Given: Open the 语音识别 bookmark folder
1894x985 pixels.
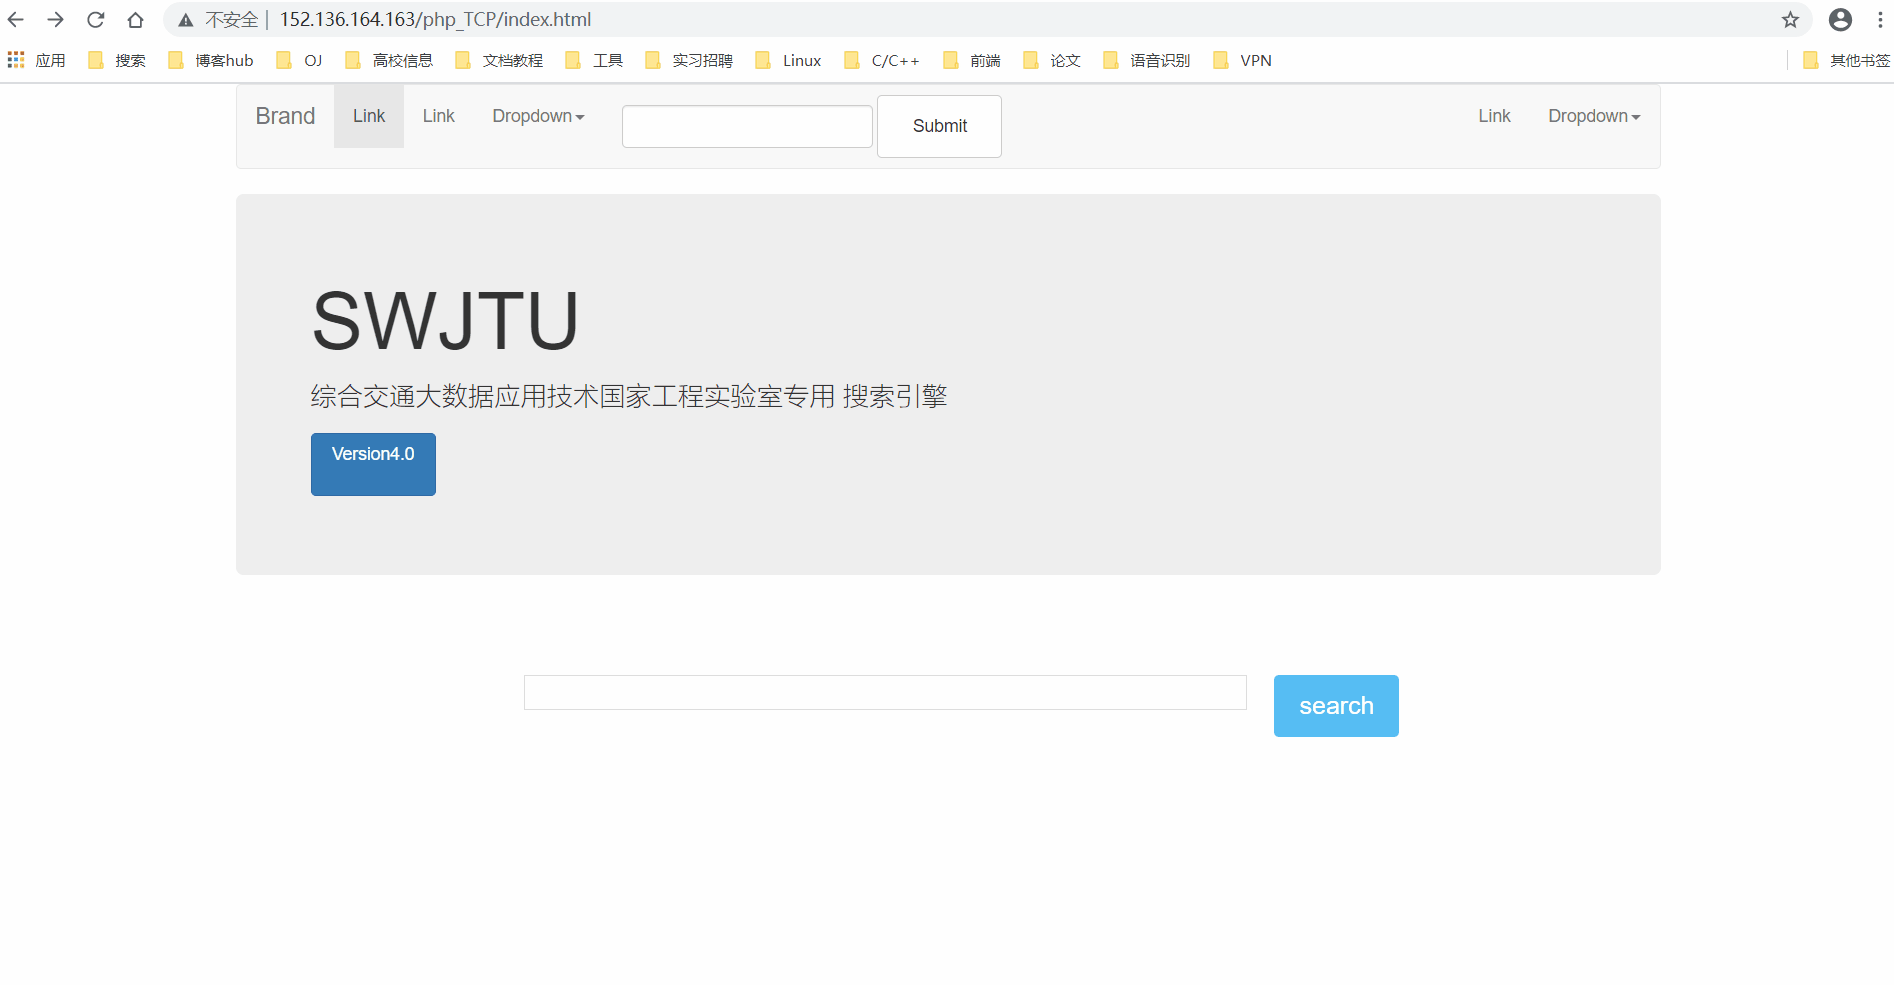Looking at the screenshot, I should (x=1147, y=60).
